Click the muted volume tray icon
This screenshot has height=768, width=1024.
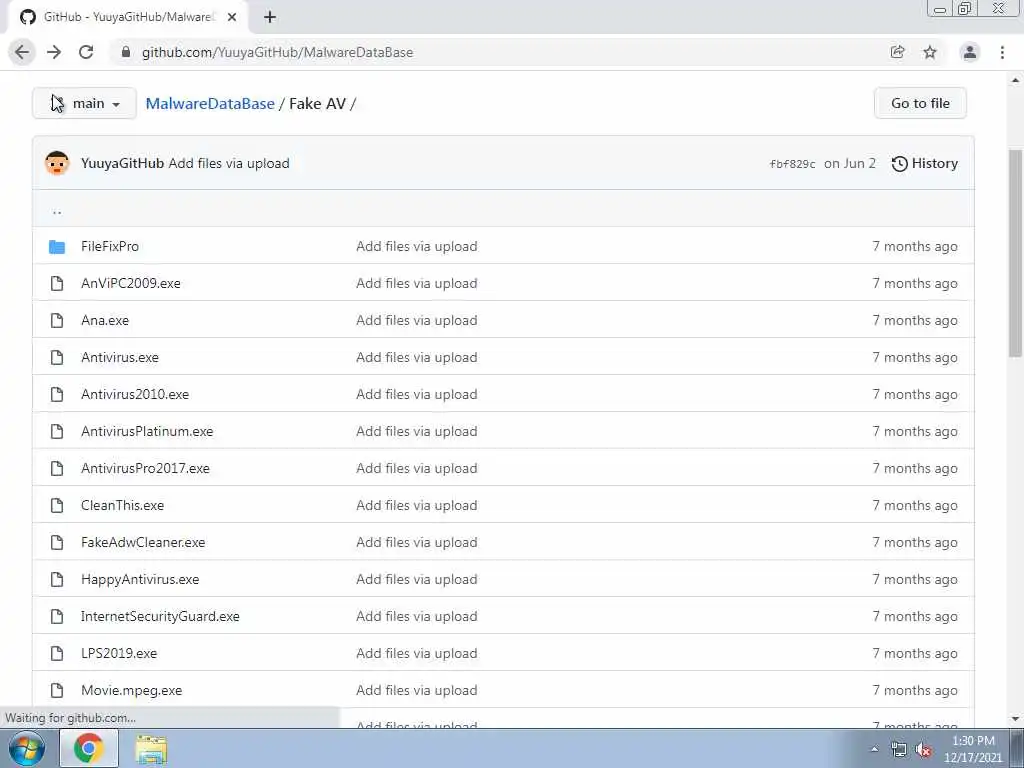pos(923,750)
